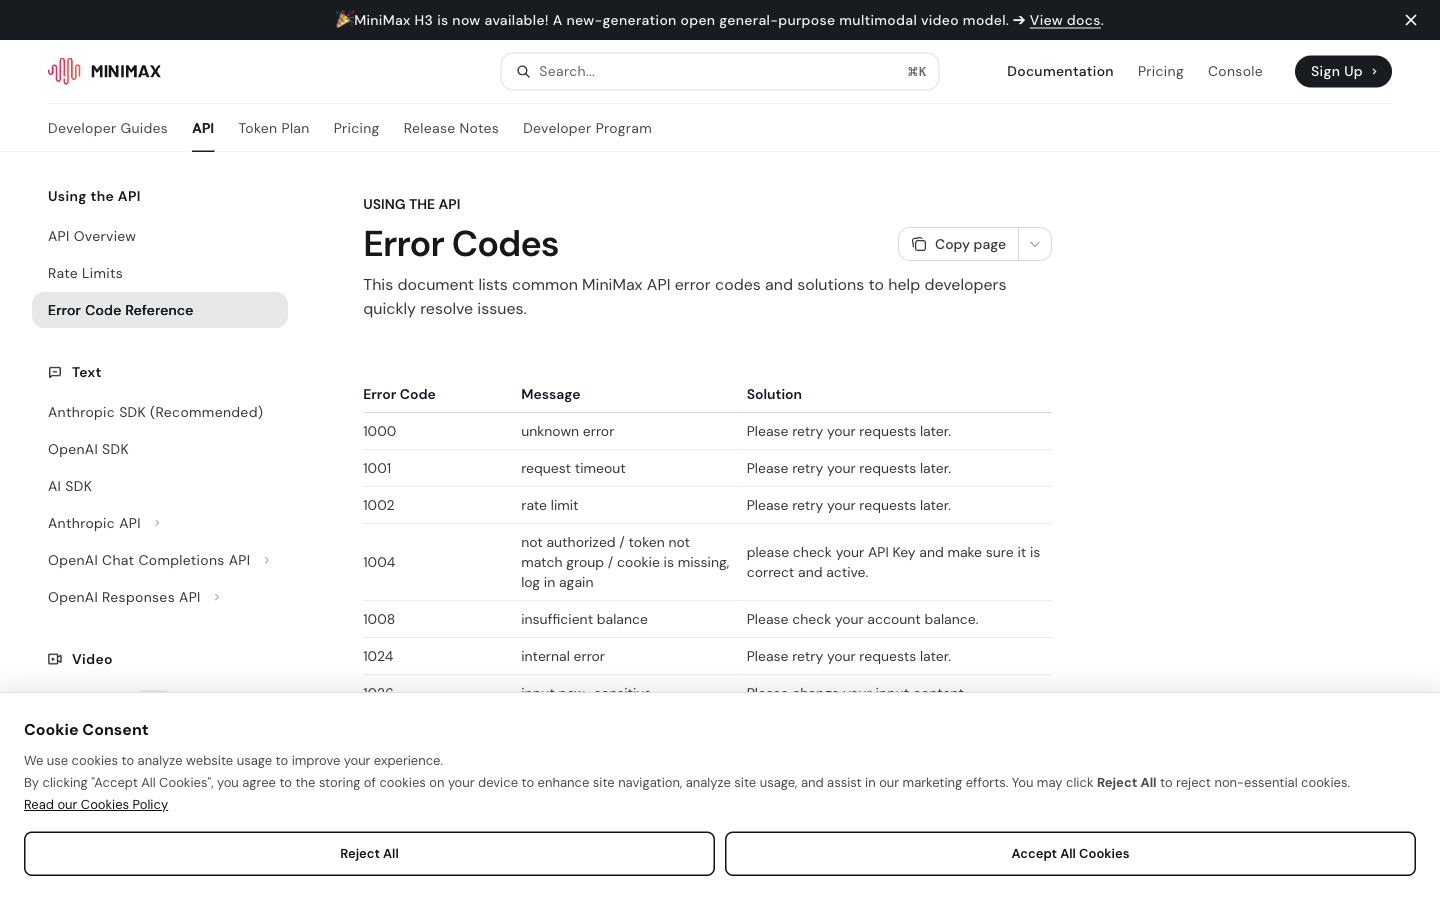
Task: Open Pricing in the top header
Action: click(x=1160, y=71)
